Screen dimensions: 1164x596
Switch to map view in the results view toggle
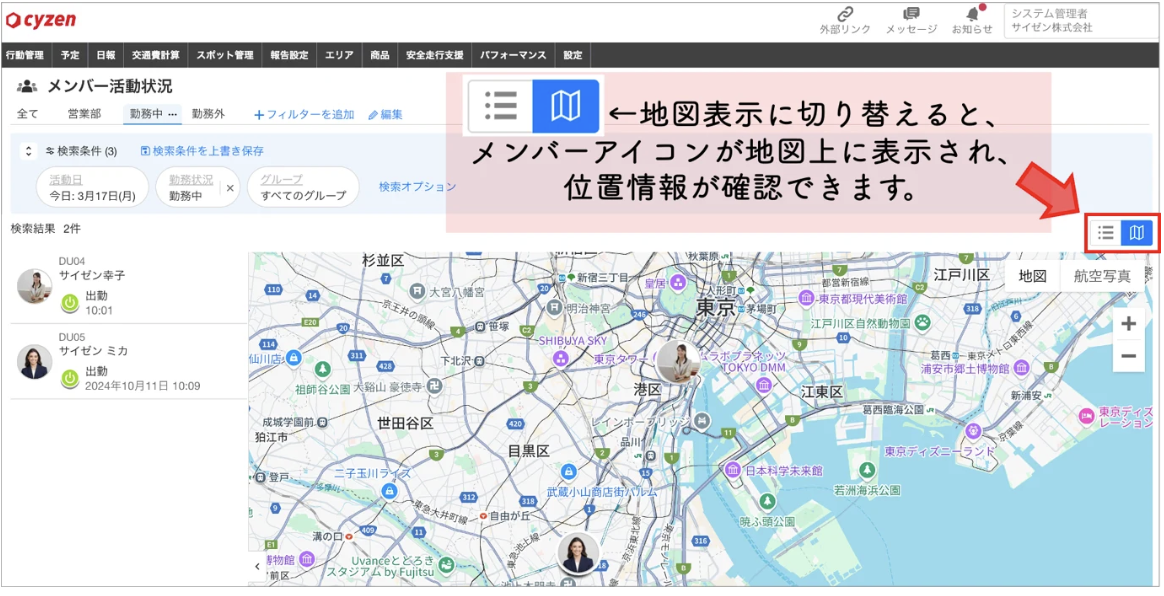[1137, 233]
